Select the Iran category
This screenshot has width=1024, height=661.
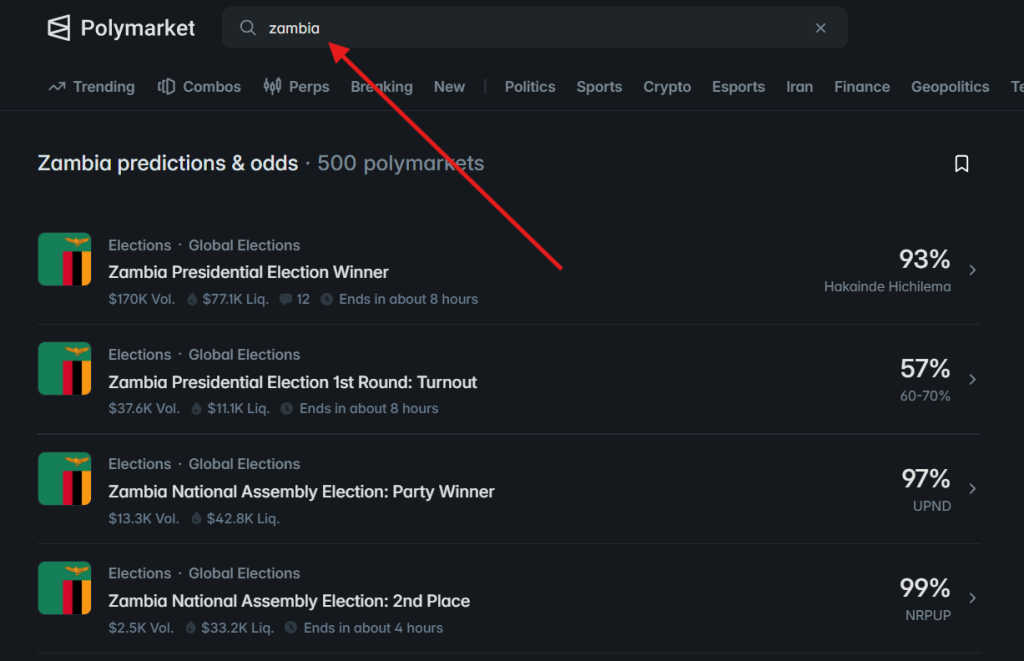[799, 87]
